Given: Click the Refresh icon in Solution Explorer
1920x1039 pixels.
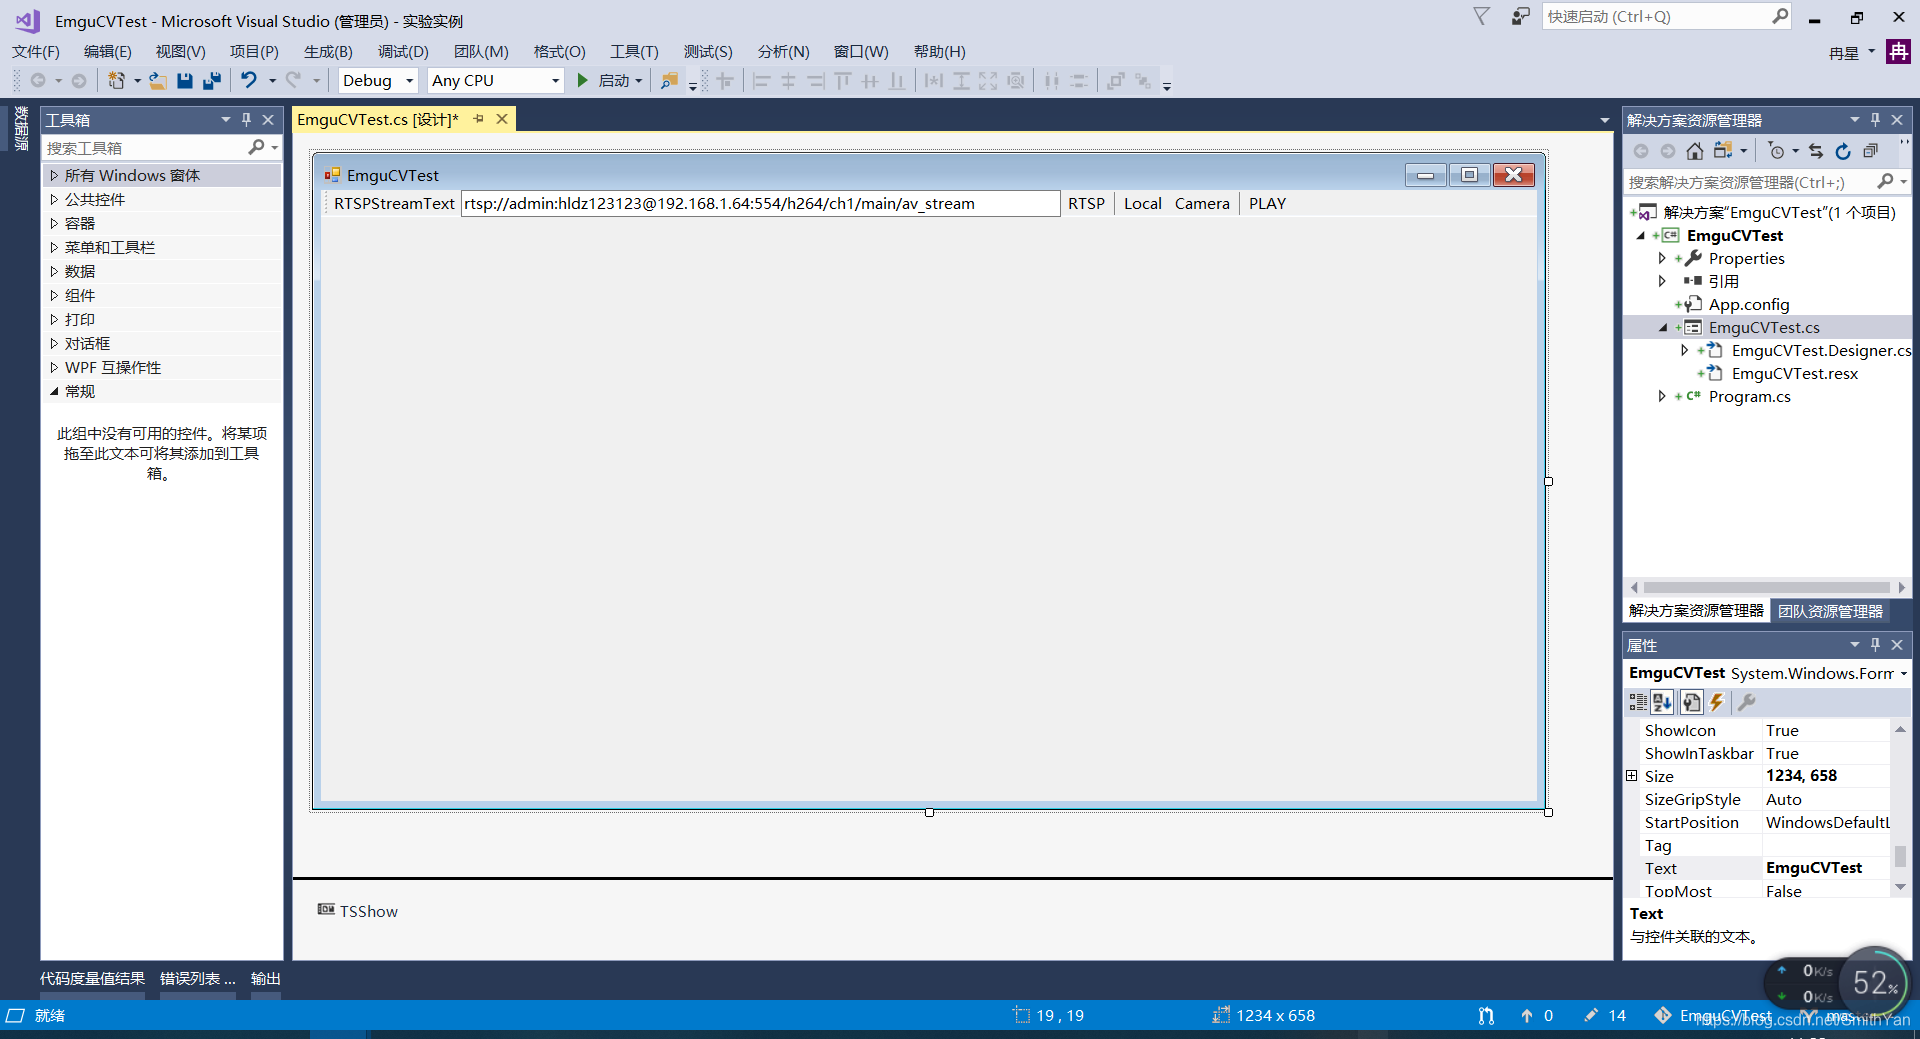Looking at the screenshot, I should tap(1843, 151).
